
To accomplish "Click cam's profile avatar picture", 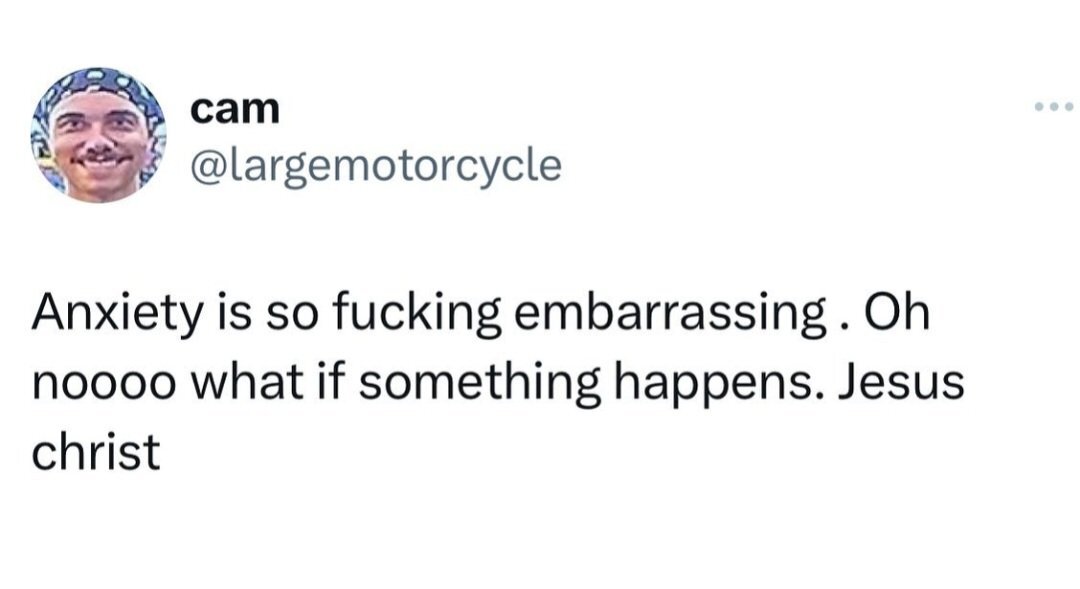I will click(98, 134).
